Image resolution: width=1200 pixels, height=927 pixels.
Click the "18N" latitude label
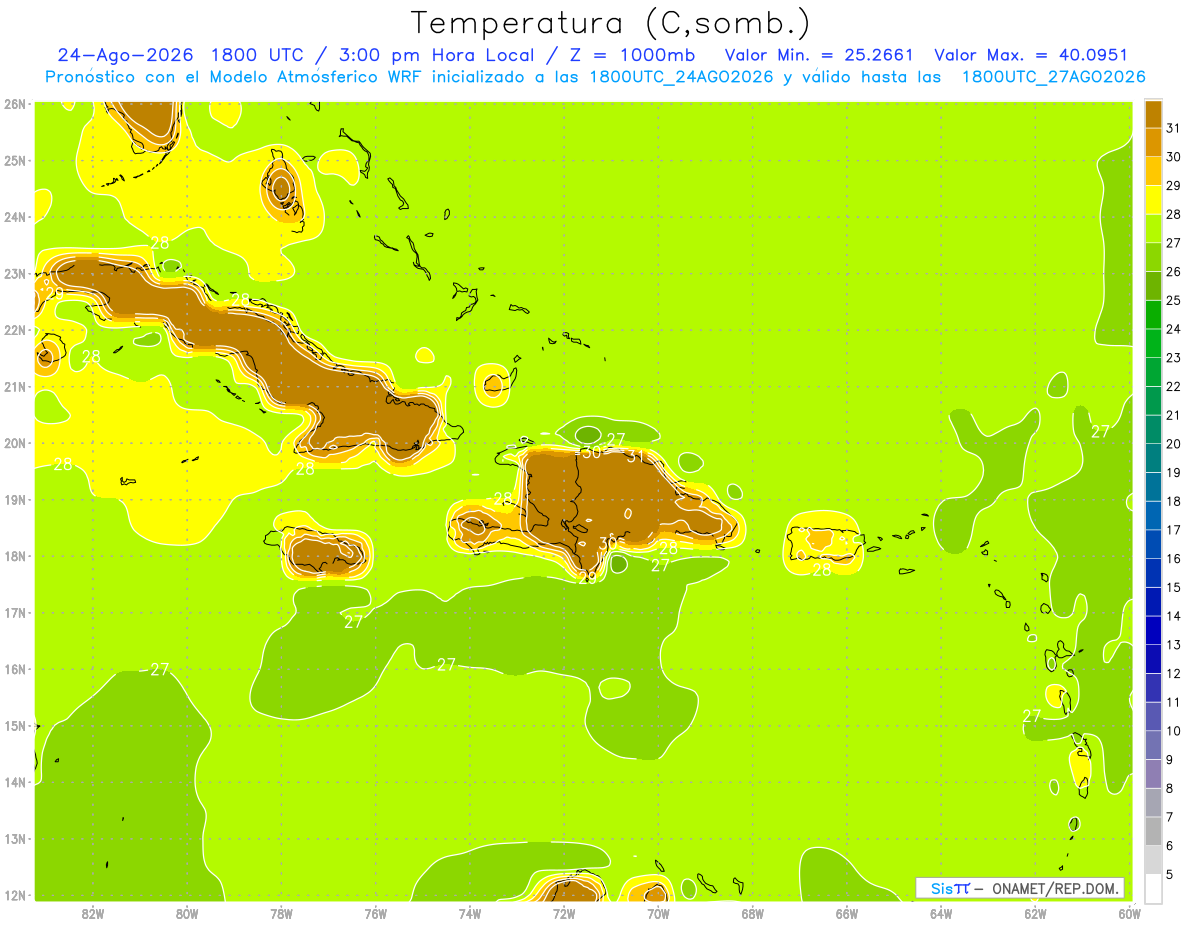click(14, 556)
